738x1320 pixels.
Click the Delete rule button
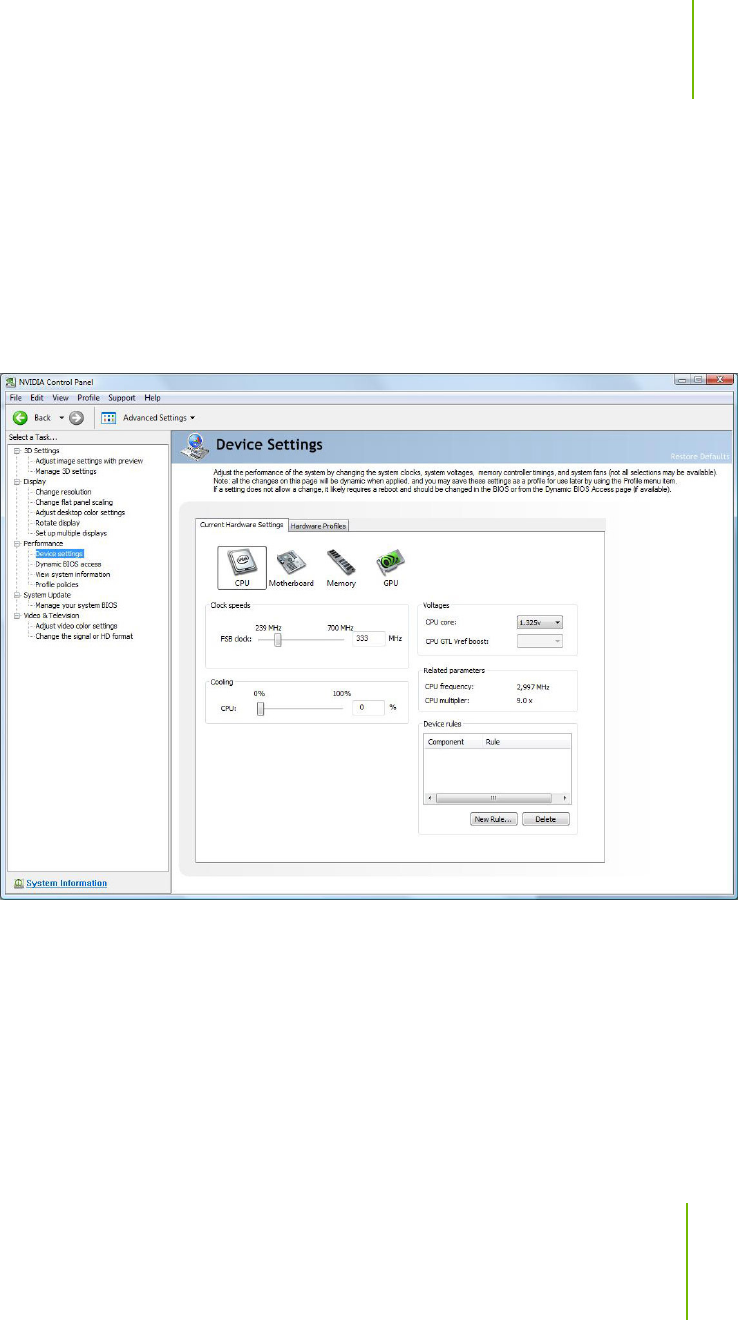pyautogui.click(x=546, y=819)
